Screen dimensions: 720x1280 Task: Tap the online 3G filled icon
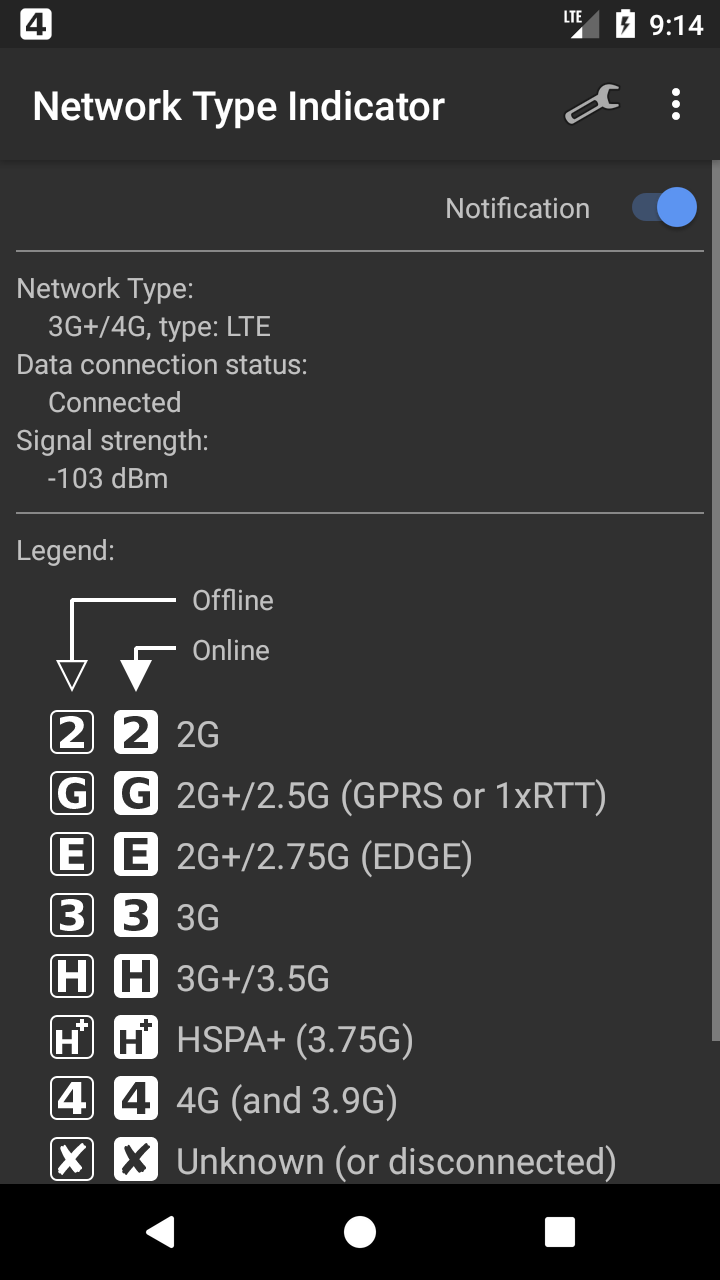[136, 917]
